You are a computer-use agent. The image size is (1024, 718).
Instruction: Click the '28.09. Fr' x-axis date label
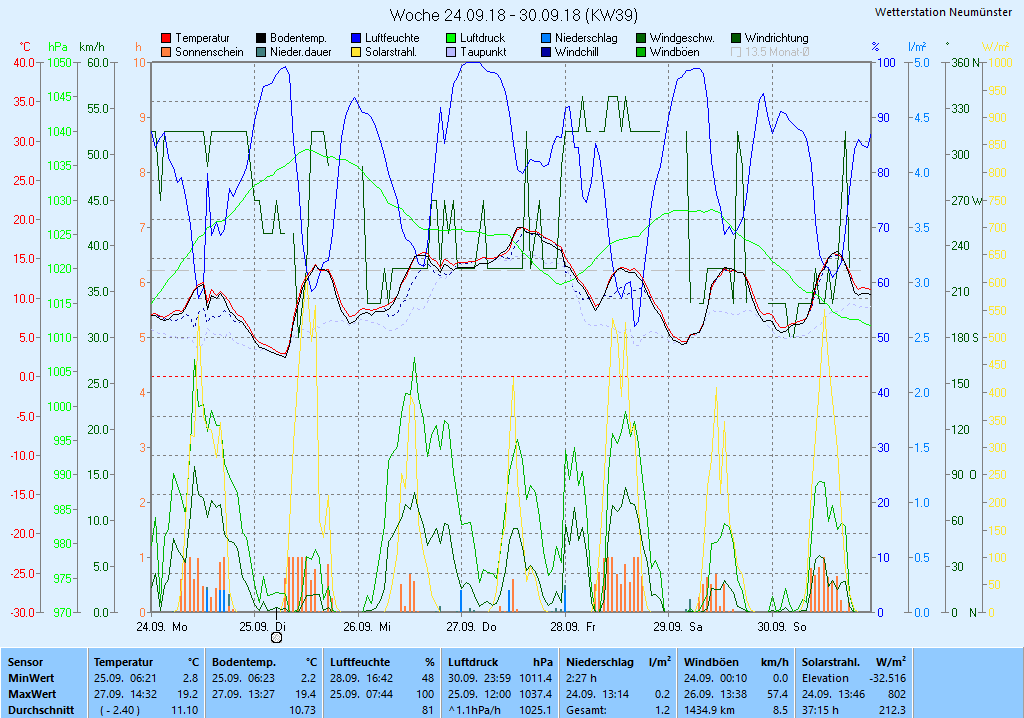573,627
